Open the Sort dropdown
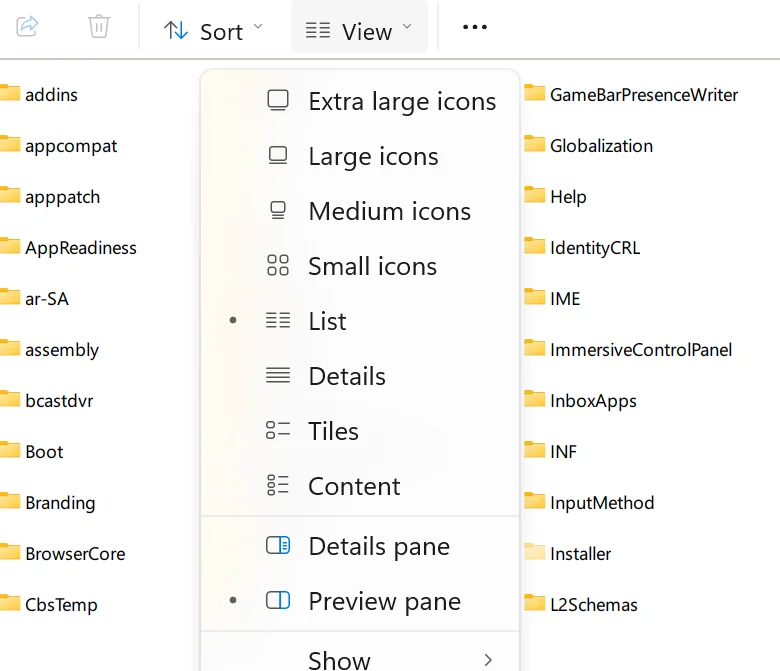This screenshot has width=780, height=671. [213, 31]
